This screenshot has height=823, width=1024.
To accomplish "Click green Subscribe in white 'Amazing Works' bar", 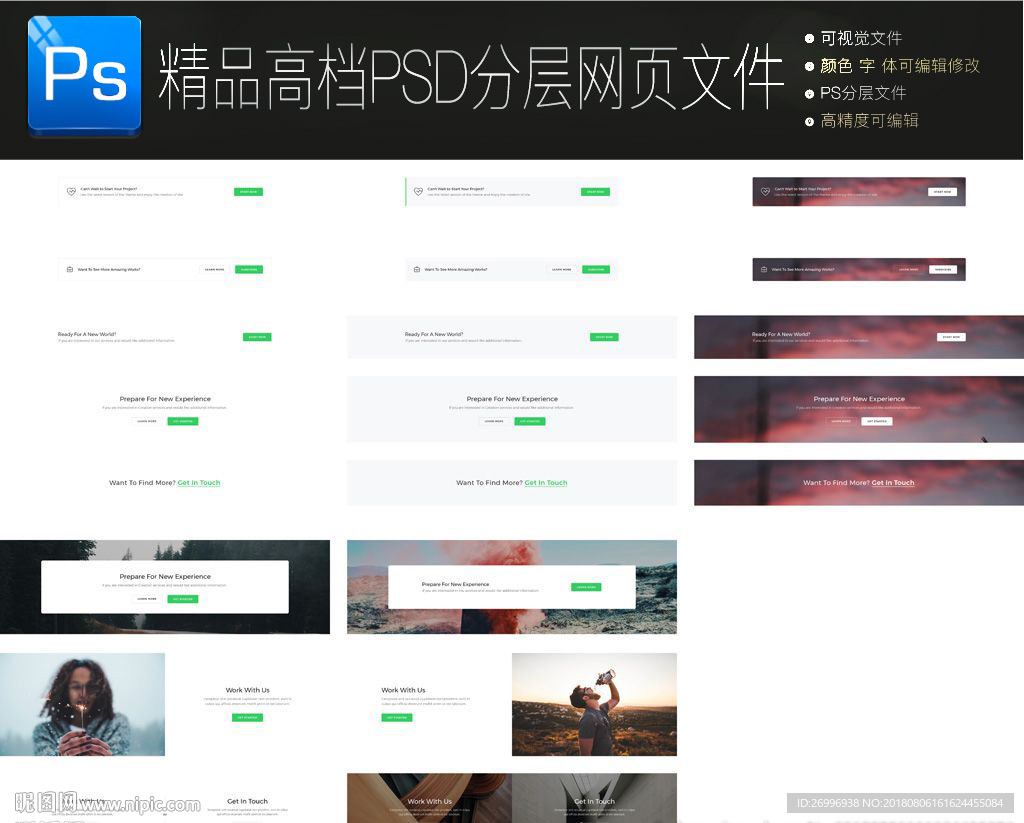I will (x=249, y=269).
